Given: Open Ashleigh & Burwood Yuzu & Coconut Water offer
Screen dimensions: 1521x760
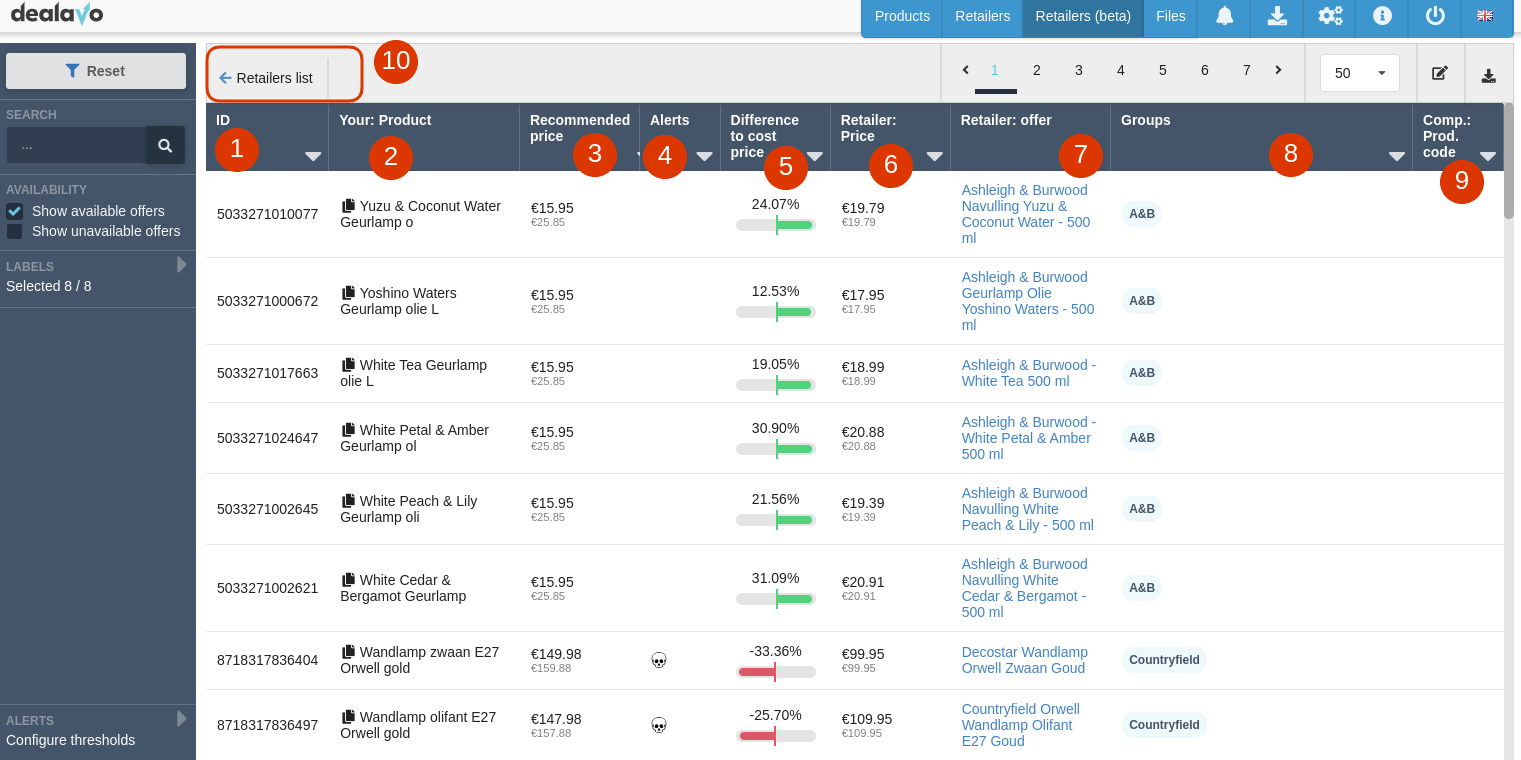Looking at the screenshot, I should (1026, 214).
